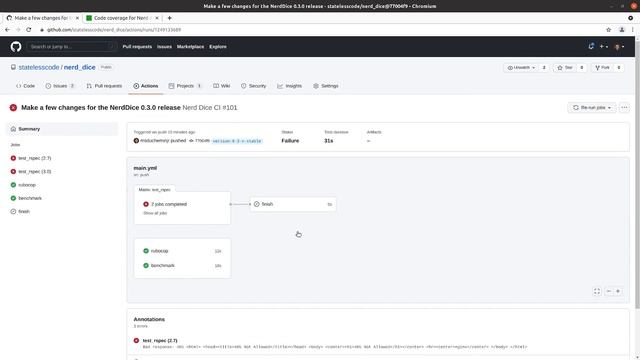Switch to the Insights repository tab
Screen dimensions: 640x360
pos(289,86)
